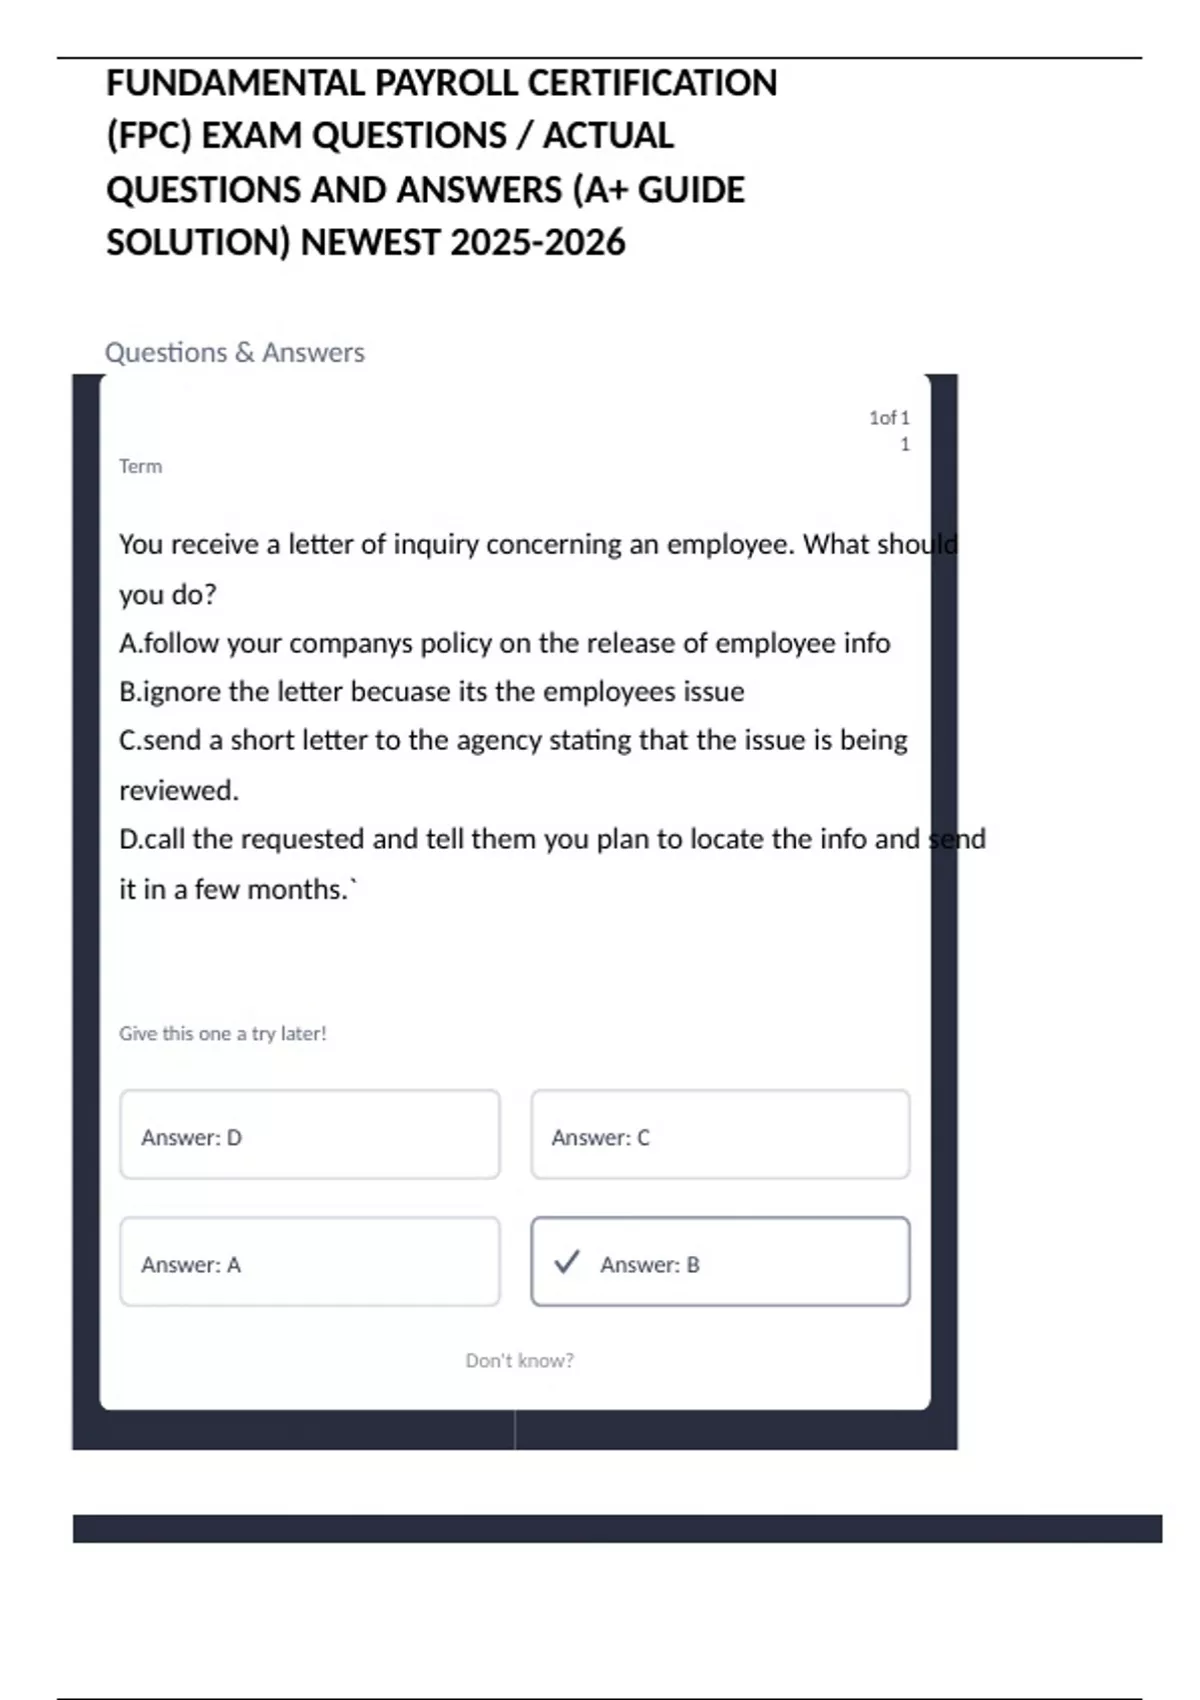
Task: Choose the "Answer: A" option box
Action: [309, 1262]
